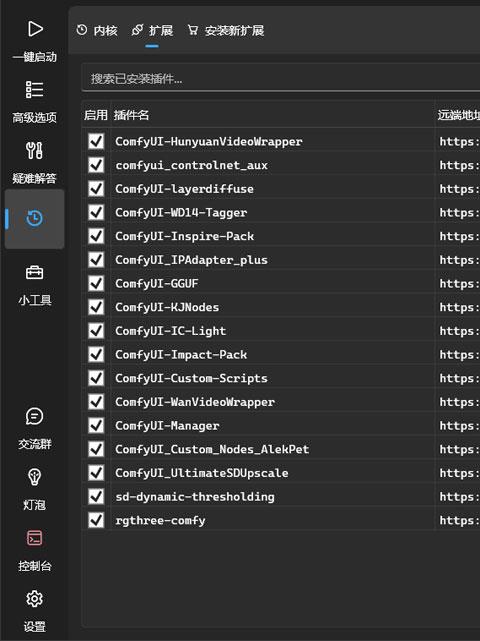Click the 启用 column header
The image size is (480, 641).
point(96,115)
